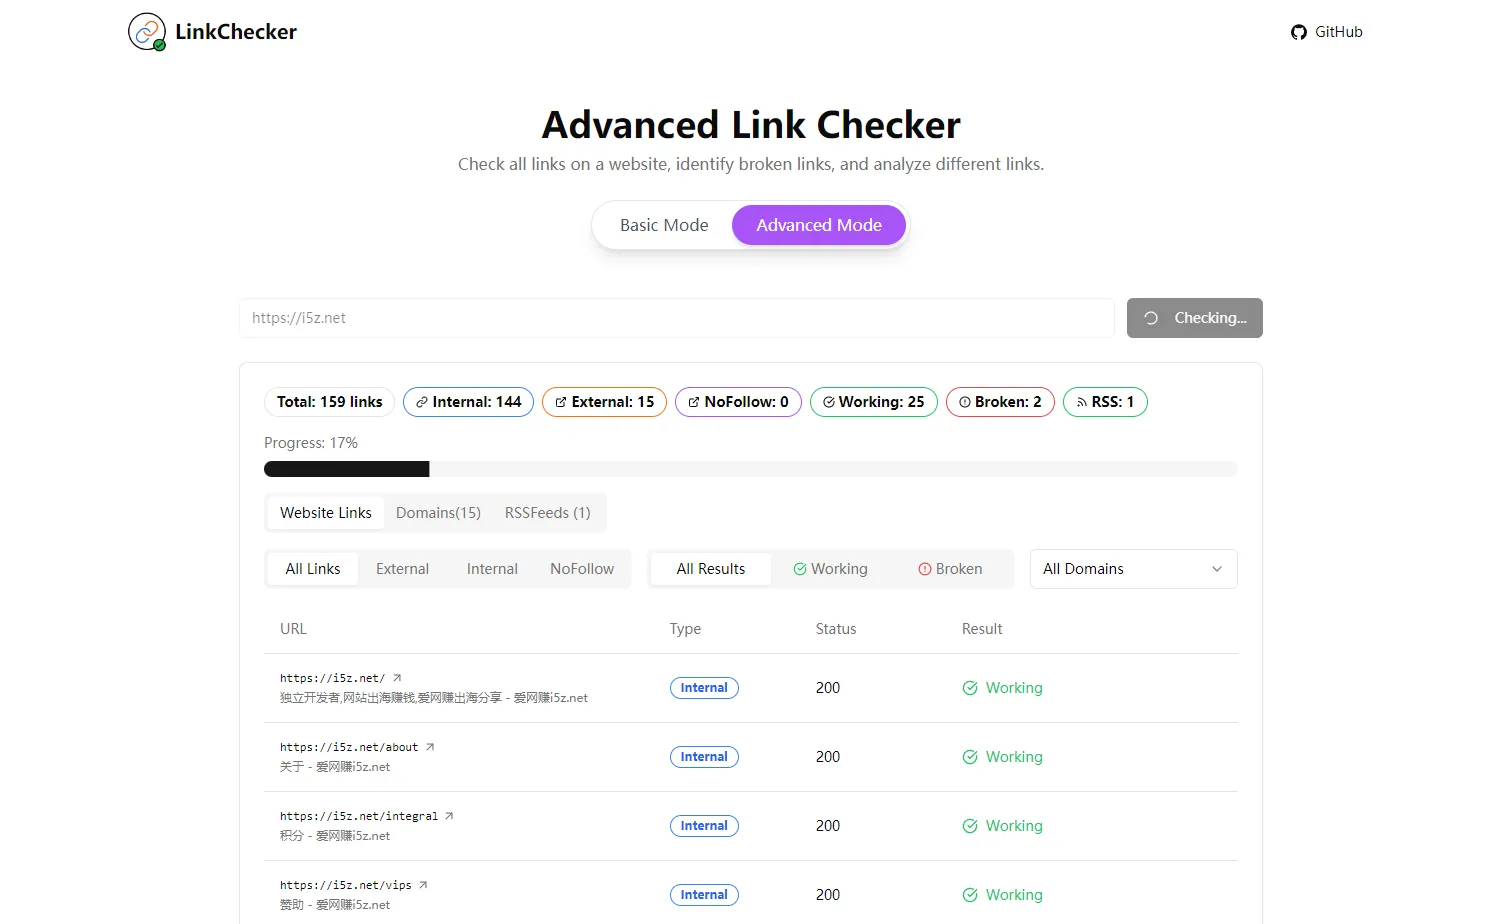The image size is (1493, 924).
Task: Click the progress bar at 17%
Action: pyautogui.click(x=751, y=469)
